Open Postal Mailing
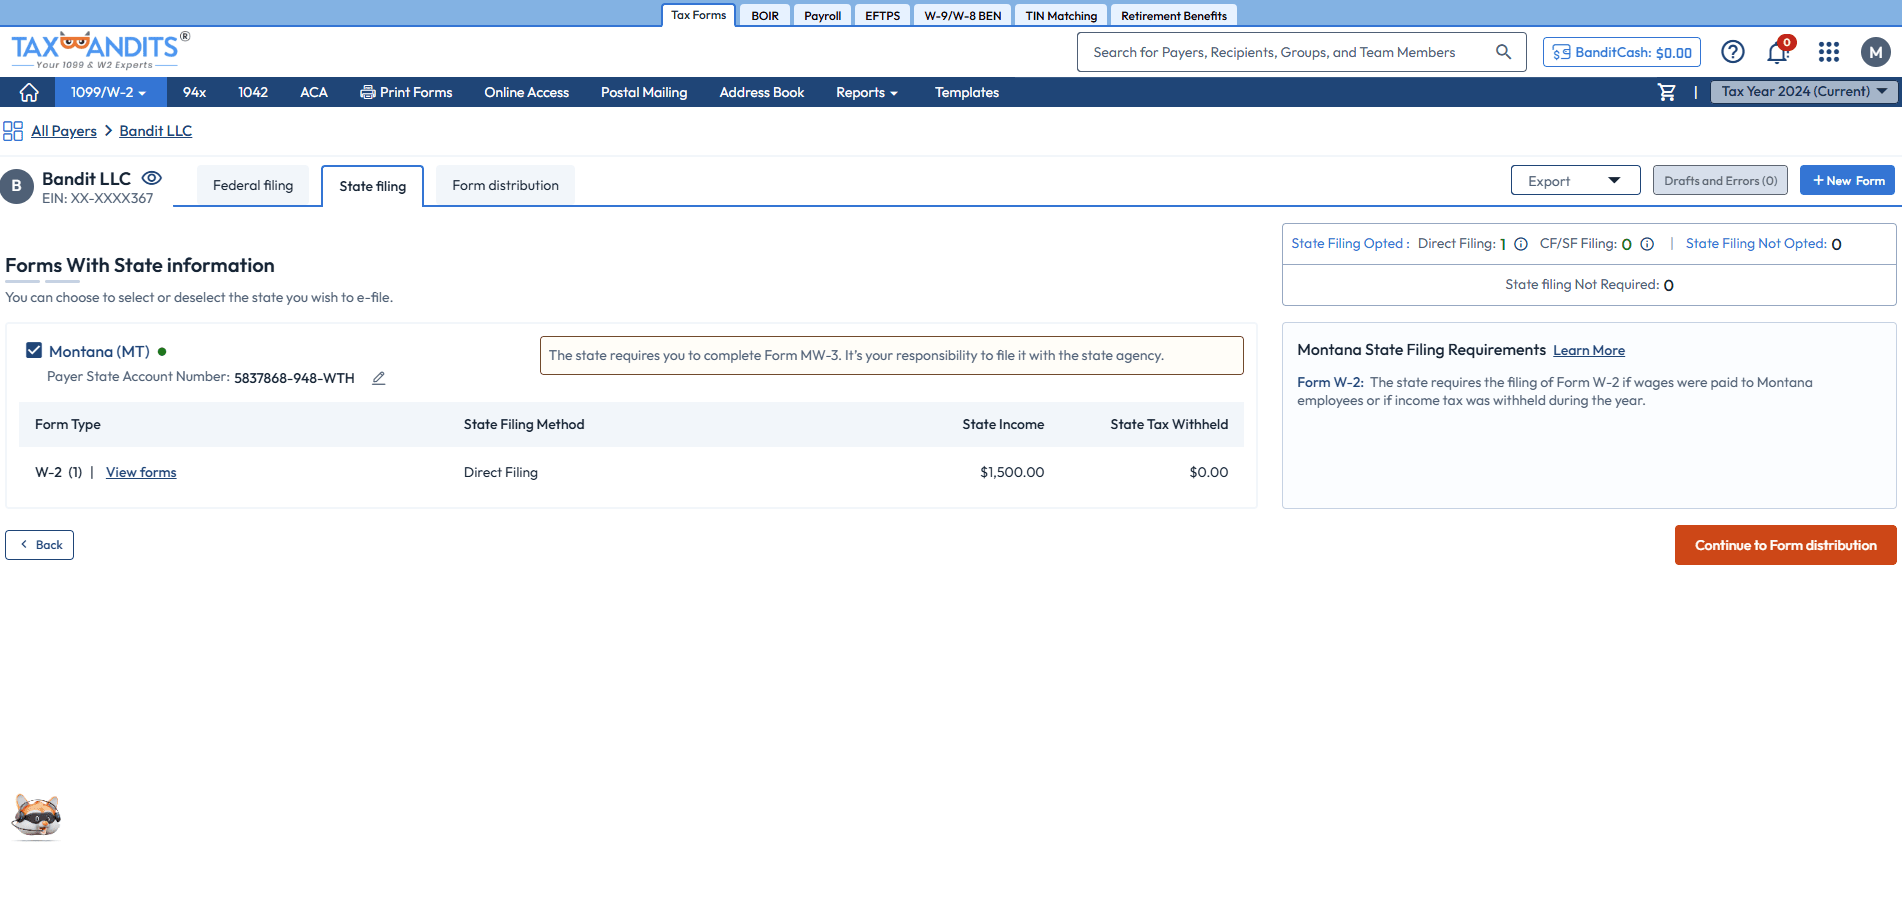Image resolution: width=1902 pixels, height=913 pixels. coord(644,92)
